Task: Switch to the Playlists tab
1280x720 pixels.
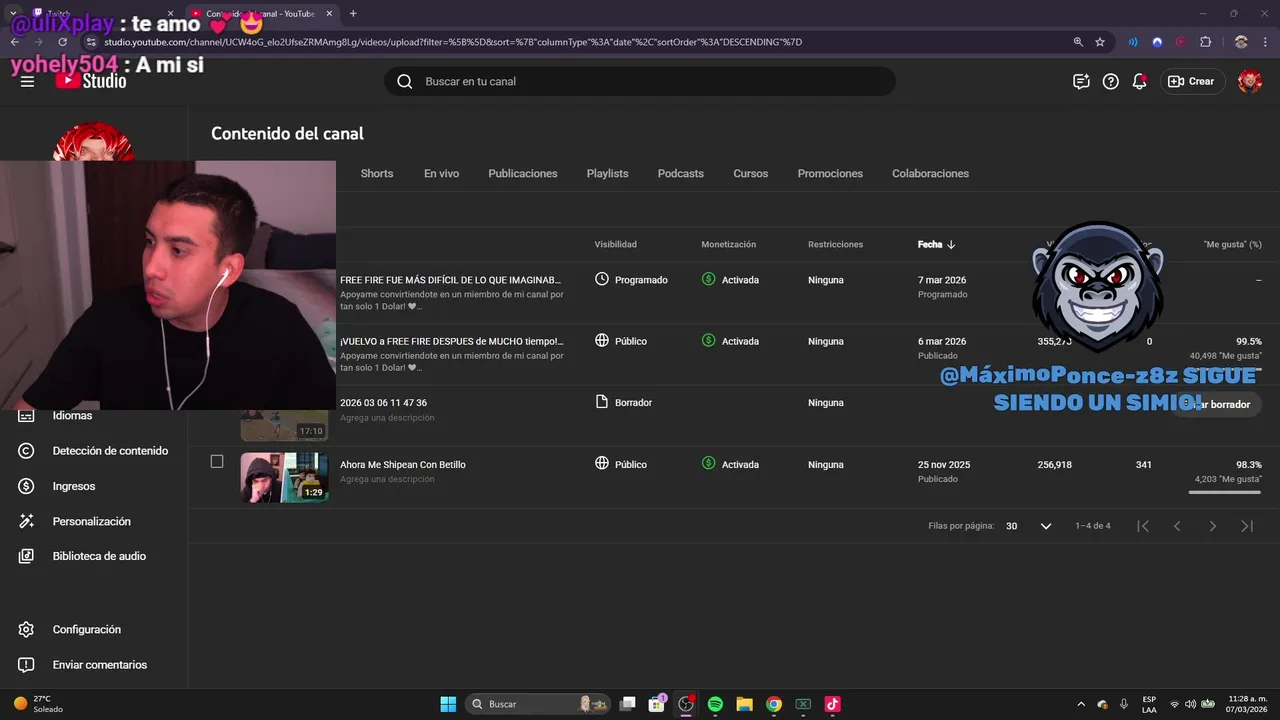Action: pyautogui.click(x=607, y=173)
